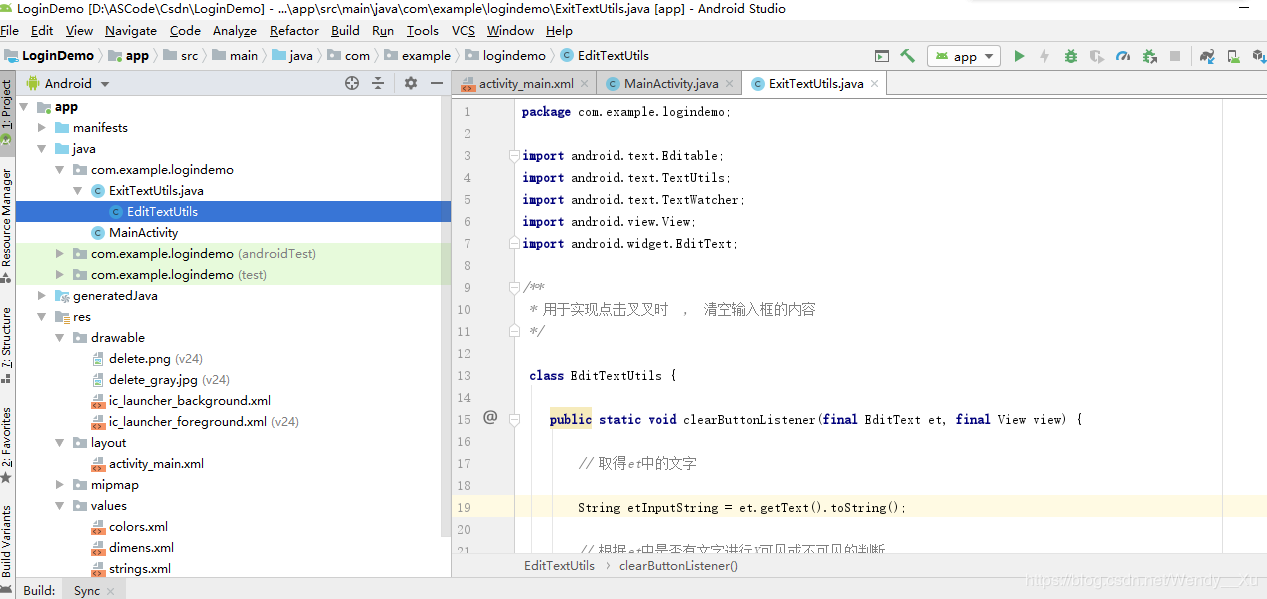Start debugging via the Debug bug icon
The width and height of the screenshot is (1267, 599).
point(1070,55)
